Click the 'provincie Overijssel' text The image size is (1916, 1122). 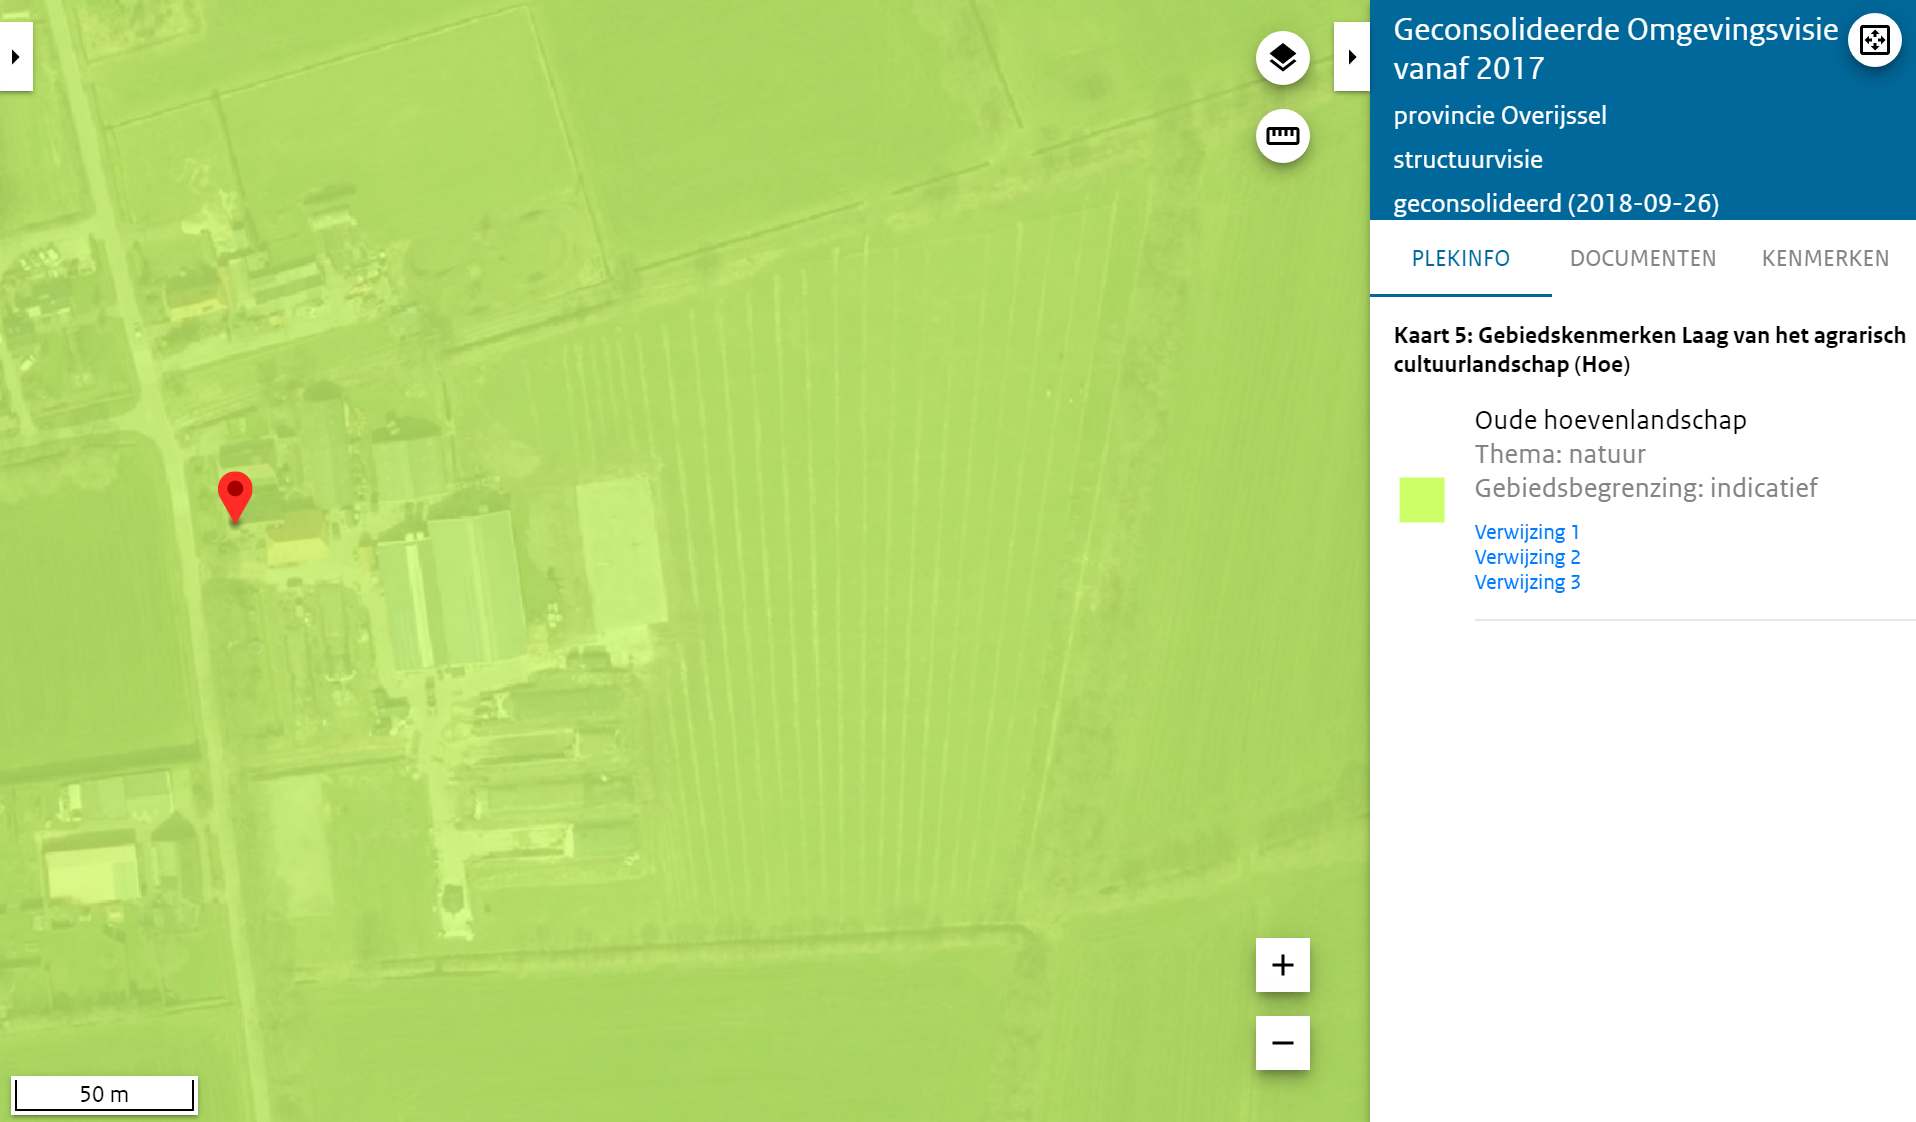1499,116
